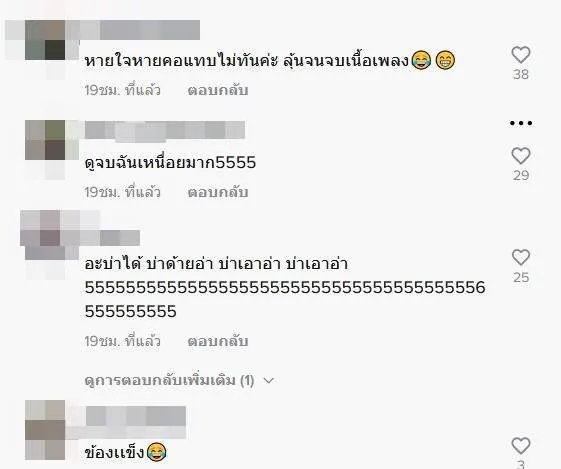The image size is (561, 469).
Task: Click the laughing emoji after ข้องแข็ง
Action: pyautogui.click(x=157, y=451)
